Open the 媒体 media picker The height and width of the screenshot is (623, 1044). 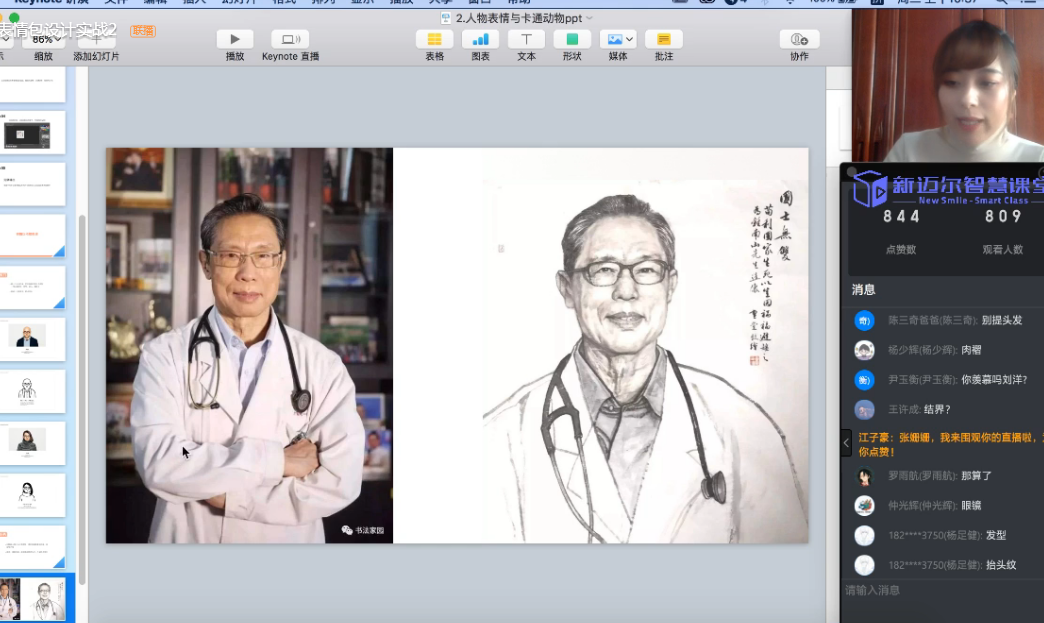coord(618,39)
